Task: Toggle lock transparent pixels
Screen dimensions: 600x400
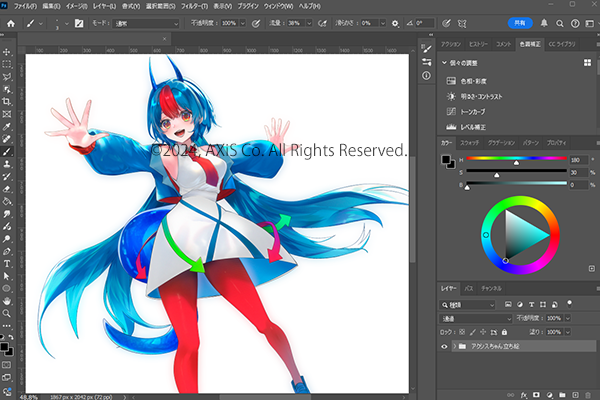Action: (462, 332)
